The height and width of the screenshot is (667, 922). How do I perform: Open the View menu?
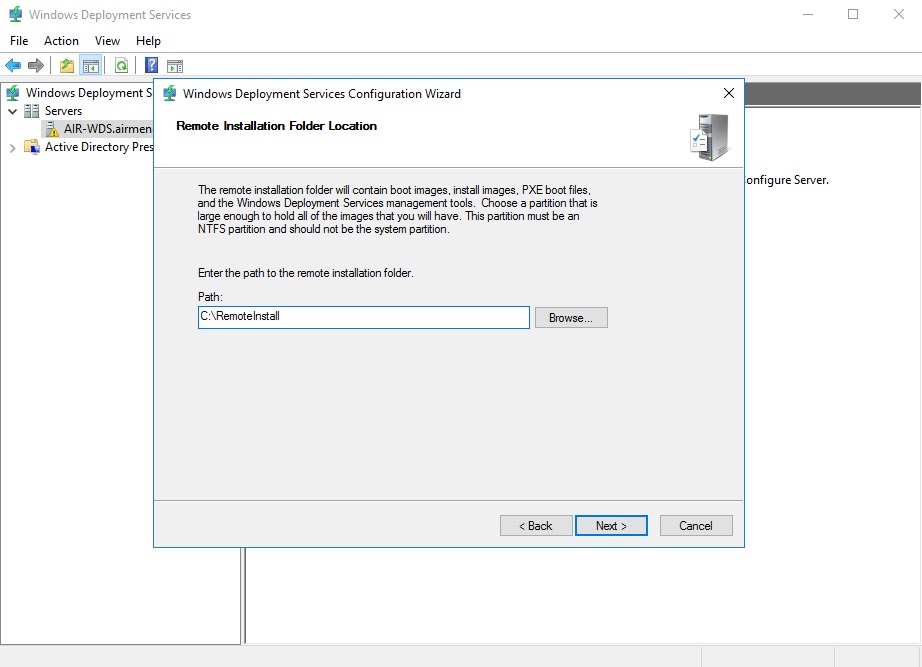tap(107, 41)
